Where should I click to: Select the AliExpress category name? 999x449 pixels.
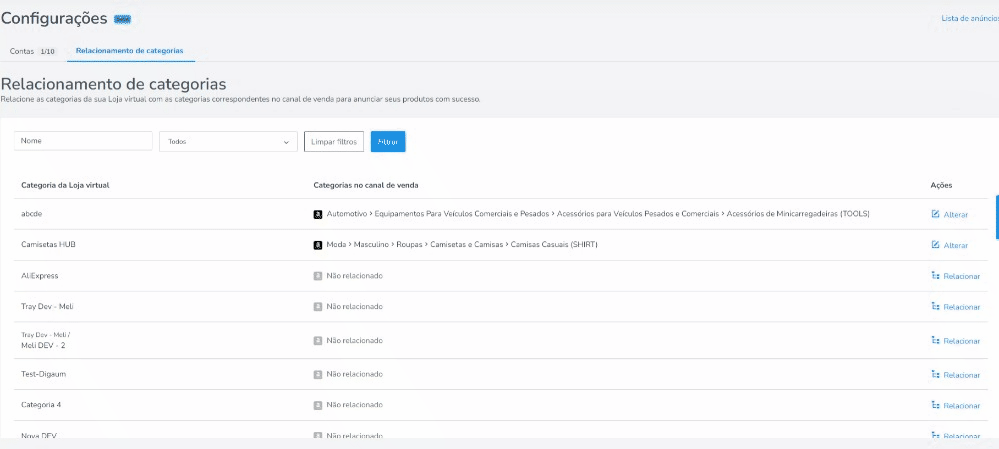click(40, 276)
